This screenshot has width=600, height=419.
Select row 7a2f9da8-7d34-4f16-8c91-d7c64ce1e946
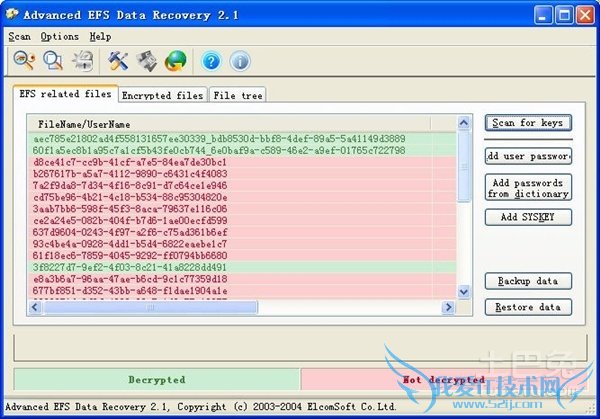pyautogui.click(x=242, y=186)
